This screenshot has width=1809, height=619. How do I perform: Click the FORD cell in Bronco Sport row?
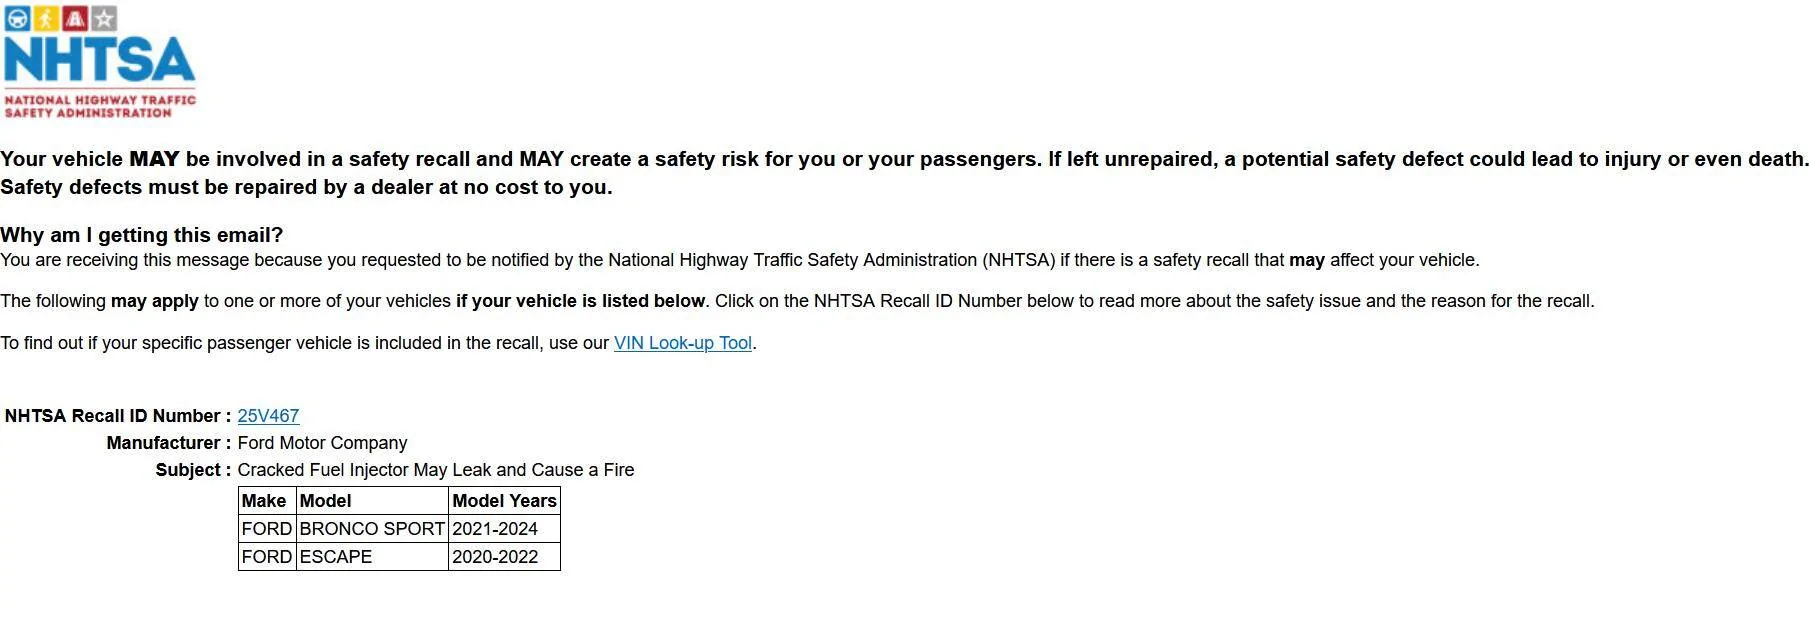[267, 529]
